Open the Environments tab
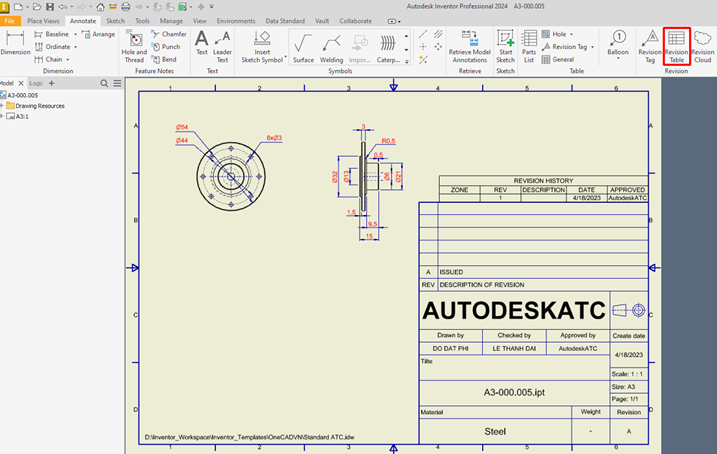 [x=236, y=21]
